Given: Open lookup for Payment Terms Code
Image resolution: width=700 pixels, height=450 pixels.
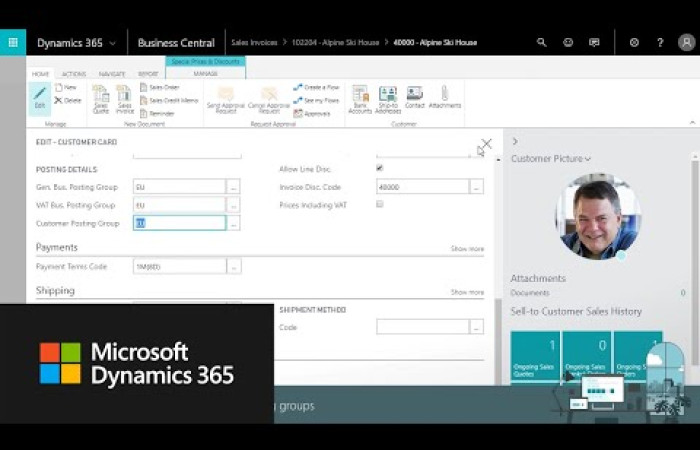Looking at the screenshot, I should tap(233, 267).
